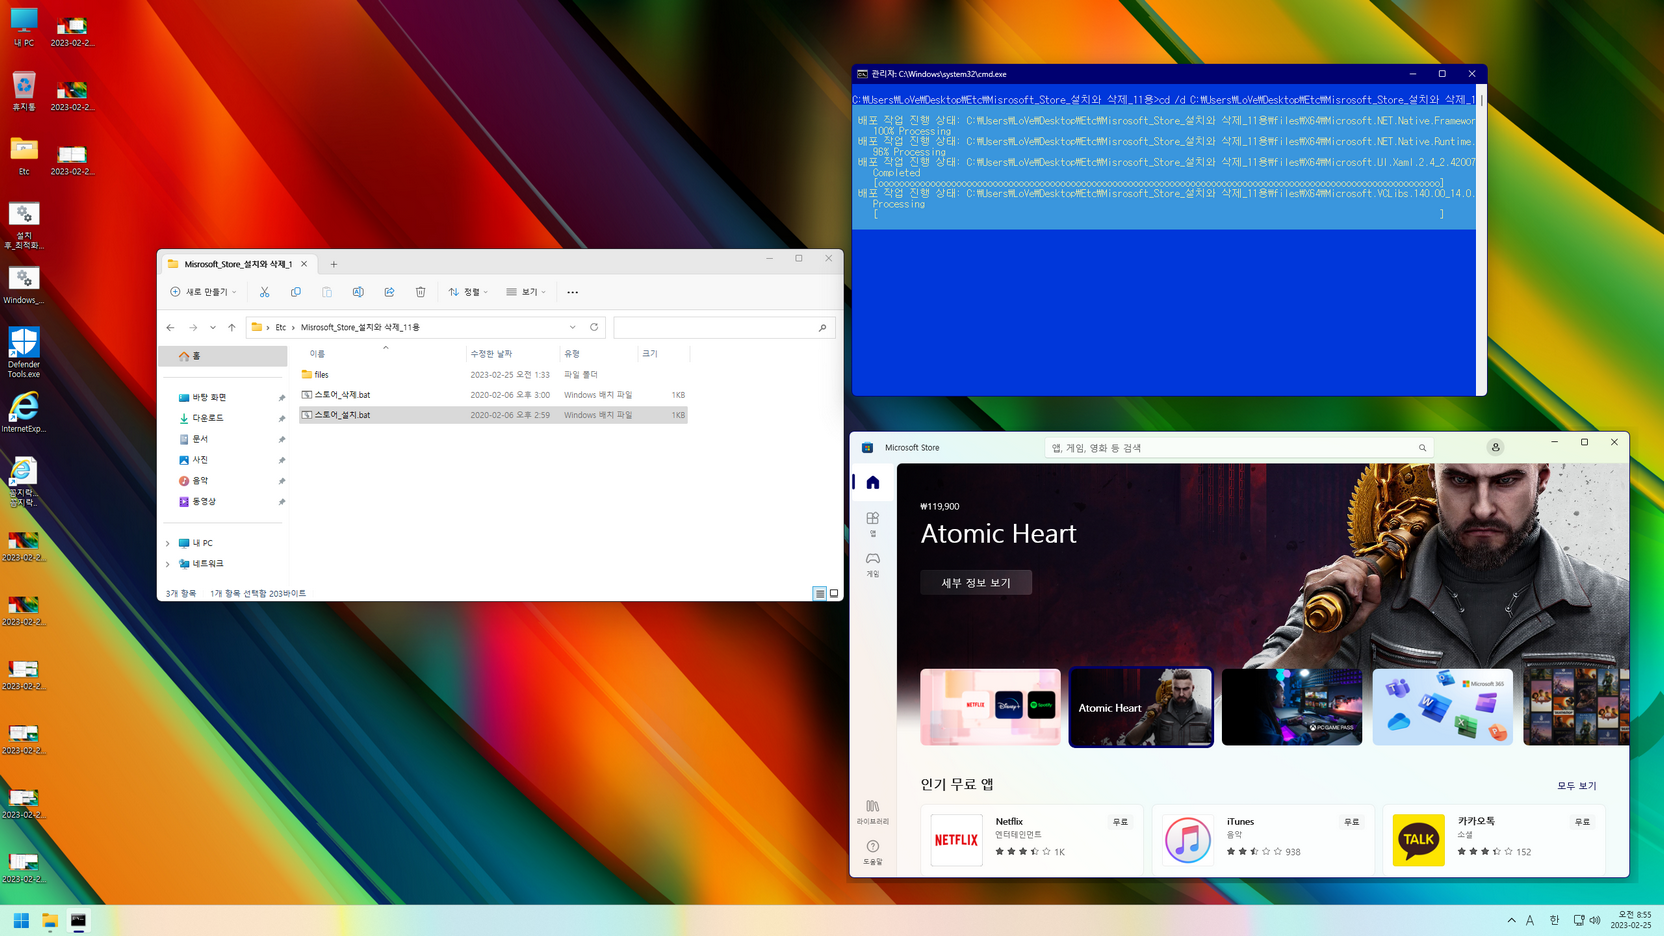Click the Atomic Heart carousel thumbnail
The width and height of the screenshot is (1664, 936).
(x=1141, y=707)
